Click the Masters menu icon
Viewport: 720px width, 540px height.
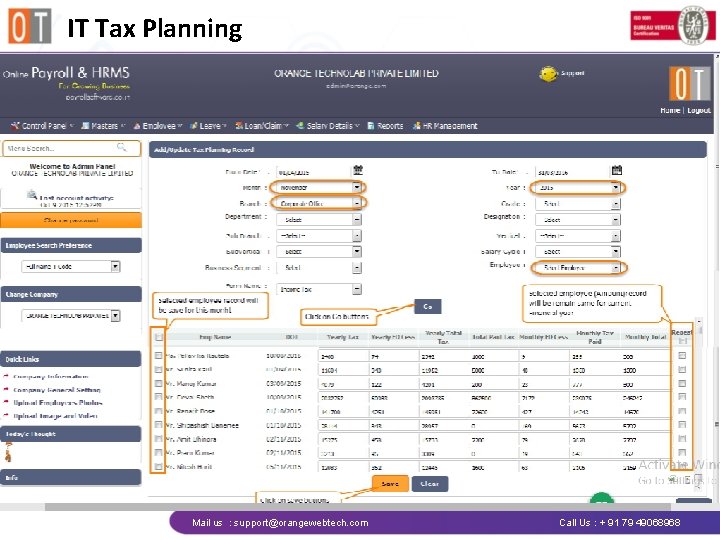[85, 125]
